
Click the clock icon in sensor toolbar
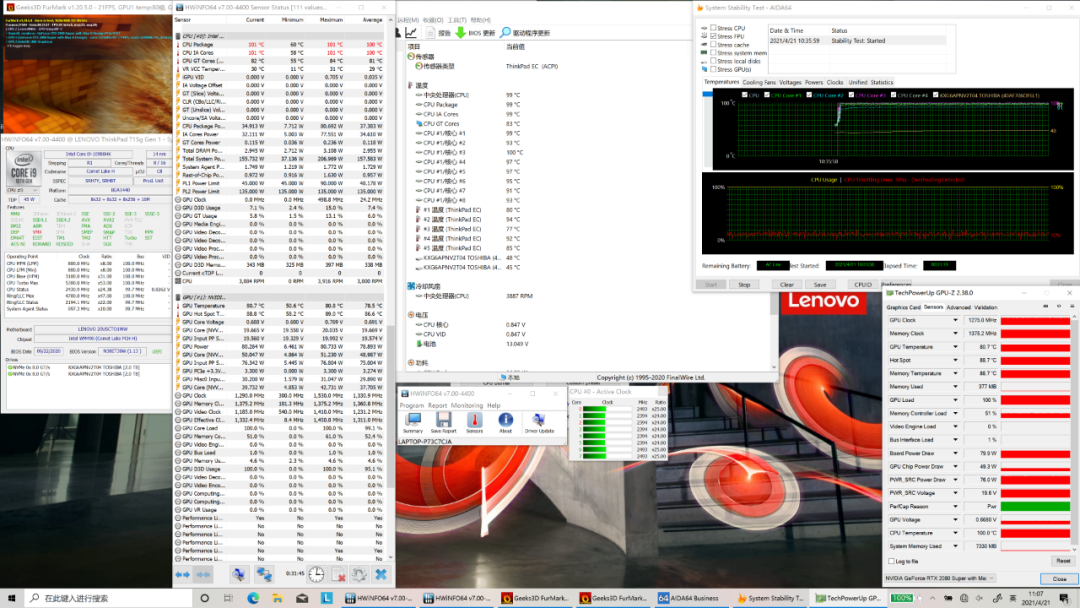coord(316,574)
